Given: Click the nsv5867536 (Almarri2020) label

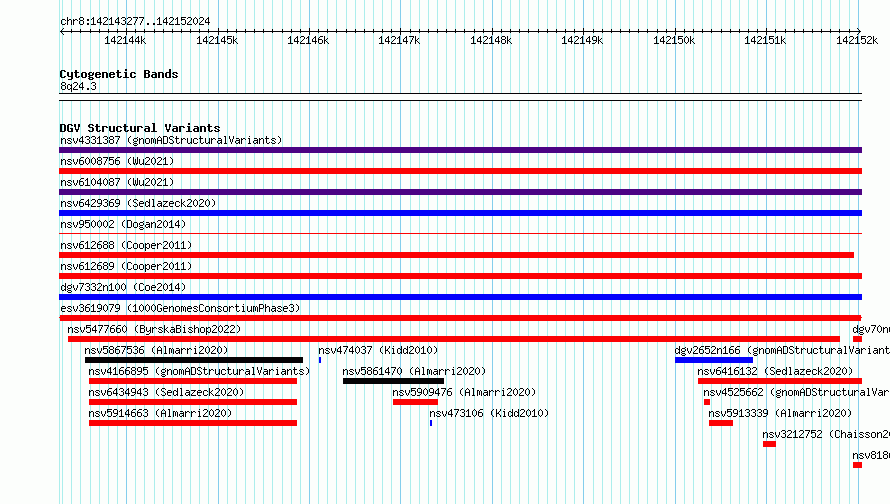Looking at the screenshot, I should tap(156, 350).
